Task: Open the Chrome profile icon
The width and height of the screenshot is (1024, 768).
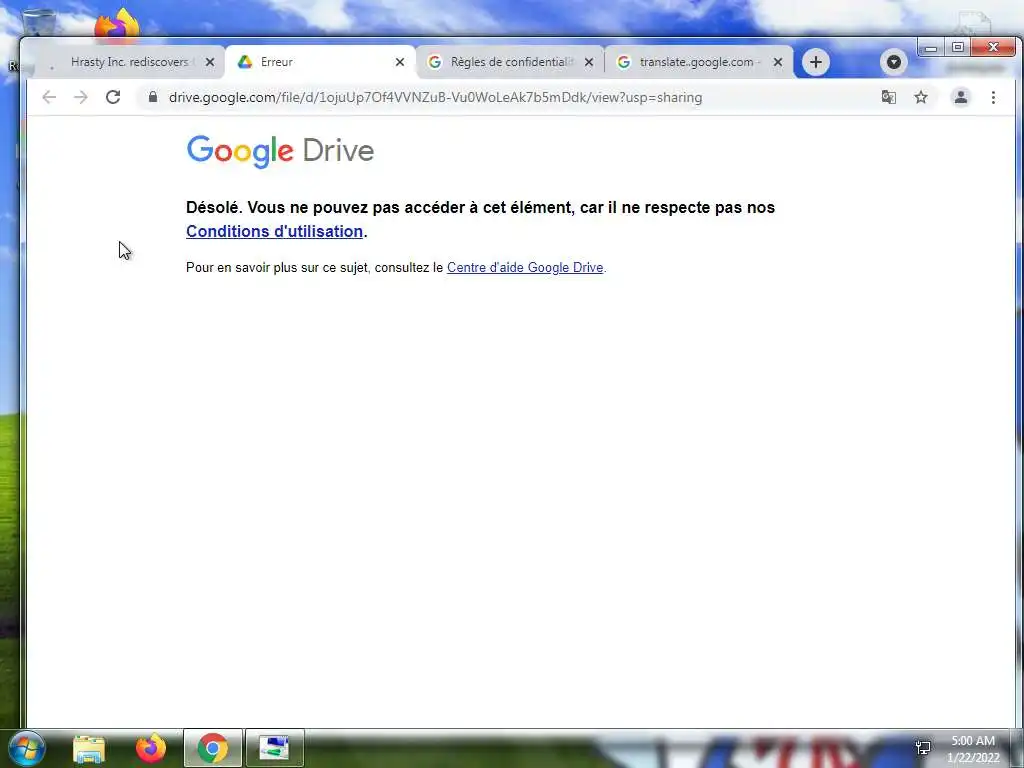Action: click(x=961, y=97)
